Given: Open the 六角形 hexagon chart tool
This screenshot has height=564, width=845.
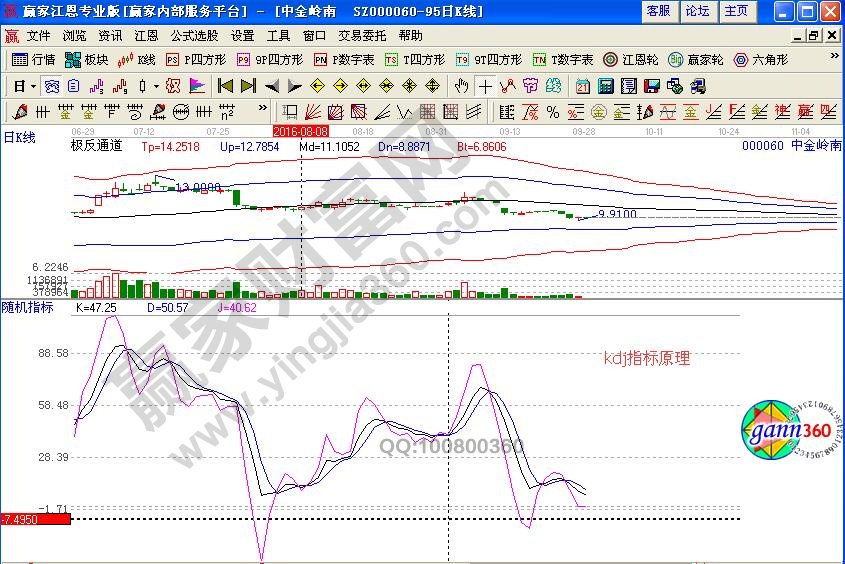Looking at the screenshot, I should pos(760,59).
